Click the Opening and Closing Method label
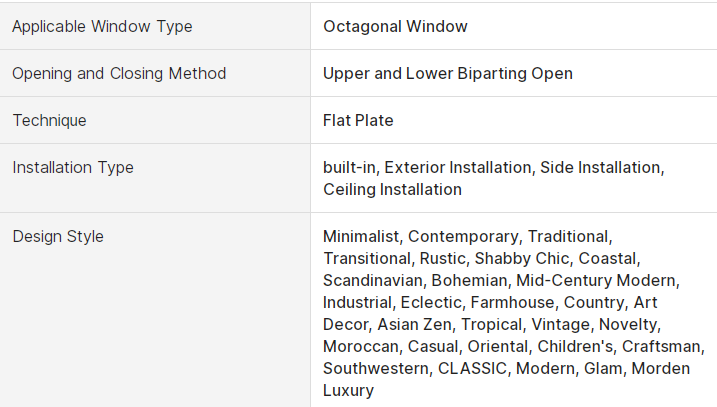Image resolution: width=717 pixels, height=407 pixels. pos(119,74)
